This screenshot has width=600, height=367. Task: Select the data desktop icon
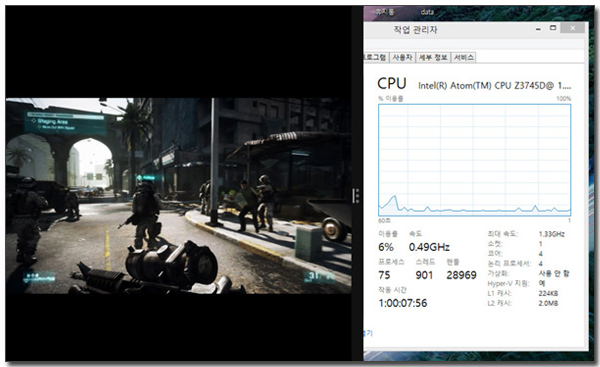(427, 12)
